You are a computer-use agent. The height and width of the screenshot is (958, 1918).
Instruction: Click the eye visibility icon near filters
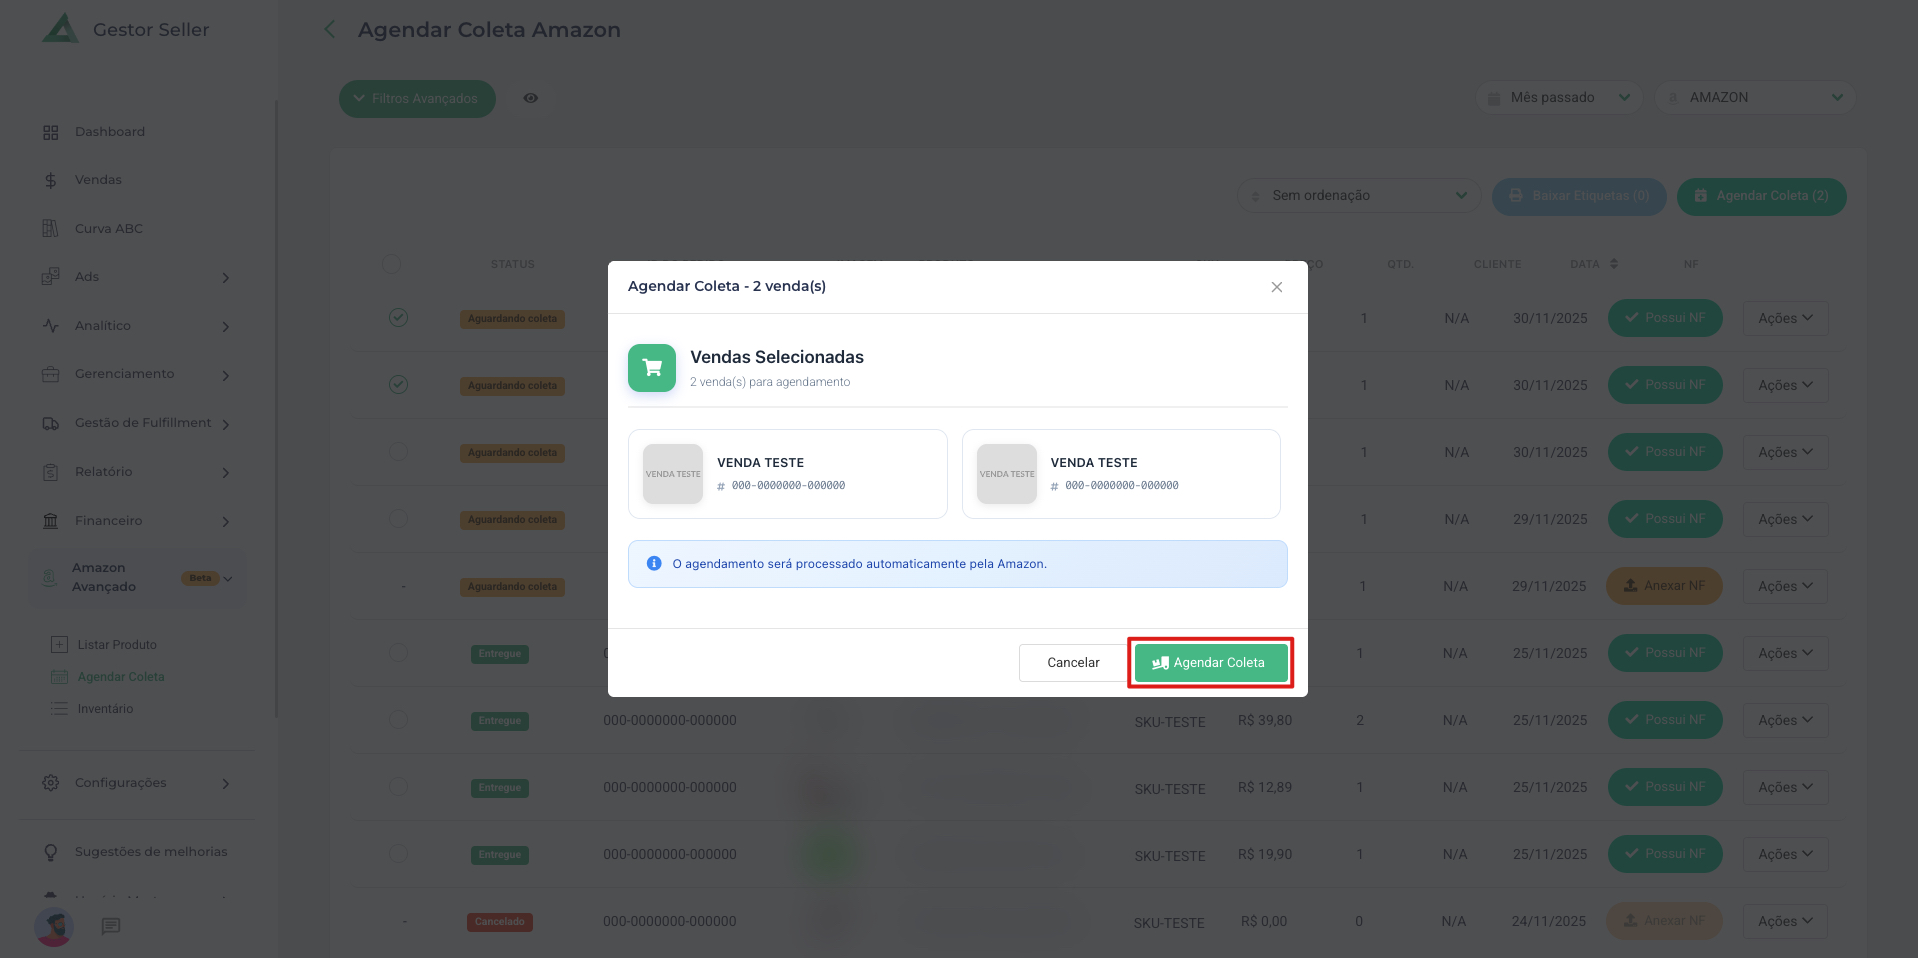tap(531, 98)
